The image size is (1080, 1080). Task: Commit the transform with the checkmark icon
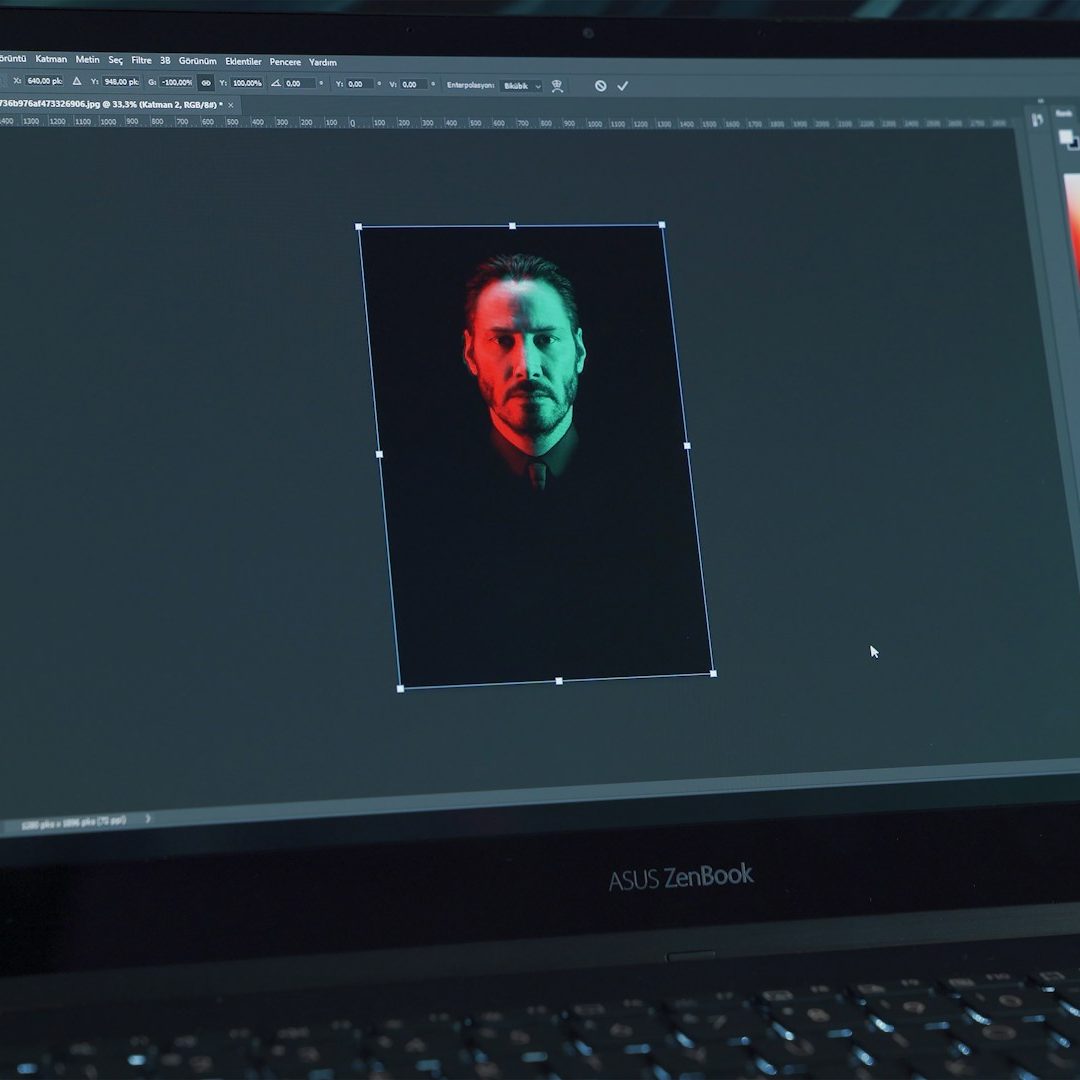point(622,86)
